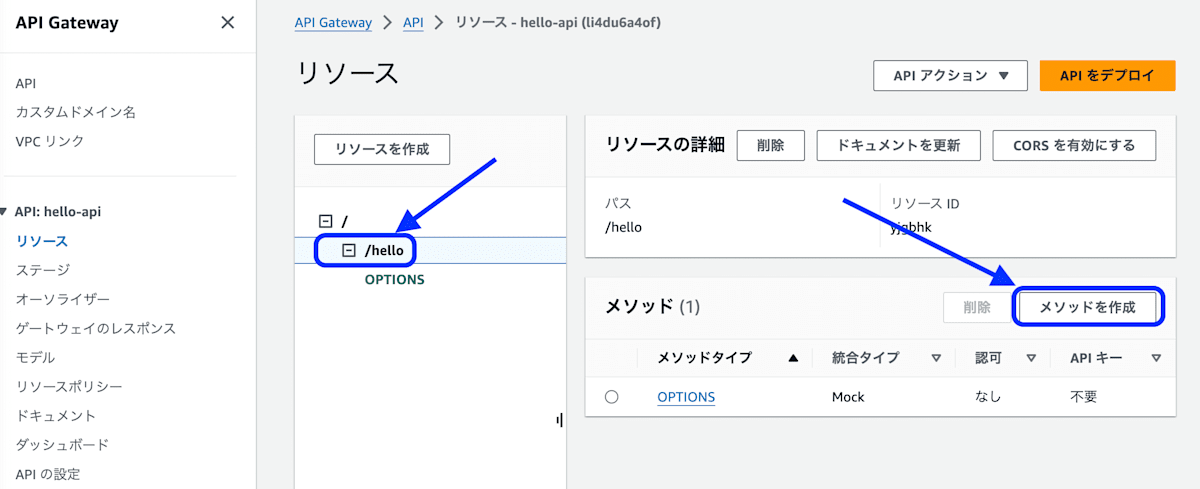The height and width of the screenshot is (489, 1200).
Task: Open VPC リンク in the sidebar
Action: pyautogui.click(x=50, y=141)
